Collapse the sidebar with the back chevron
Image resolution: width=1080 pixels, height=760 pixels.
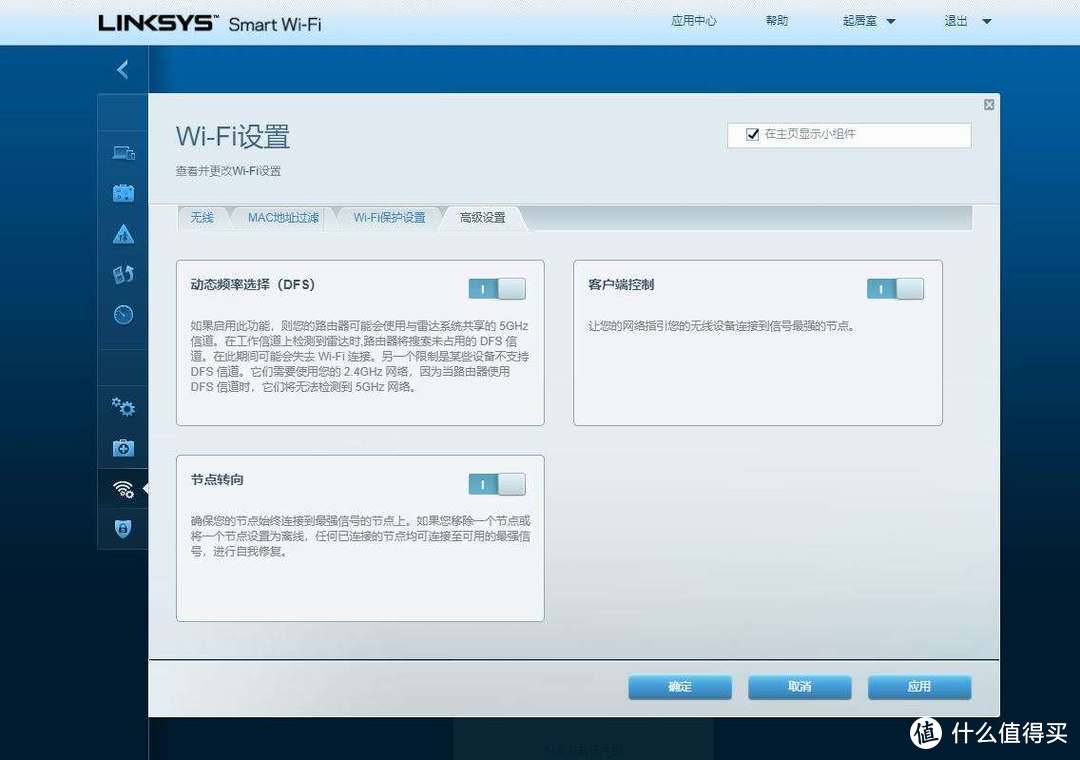pyautogui.click(x=122, y=68)
